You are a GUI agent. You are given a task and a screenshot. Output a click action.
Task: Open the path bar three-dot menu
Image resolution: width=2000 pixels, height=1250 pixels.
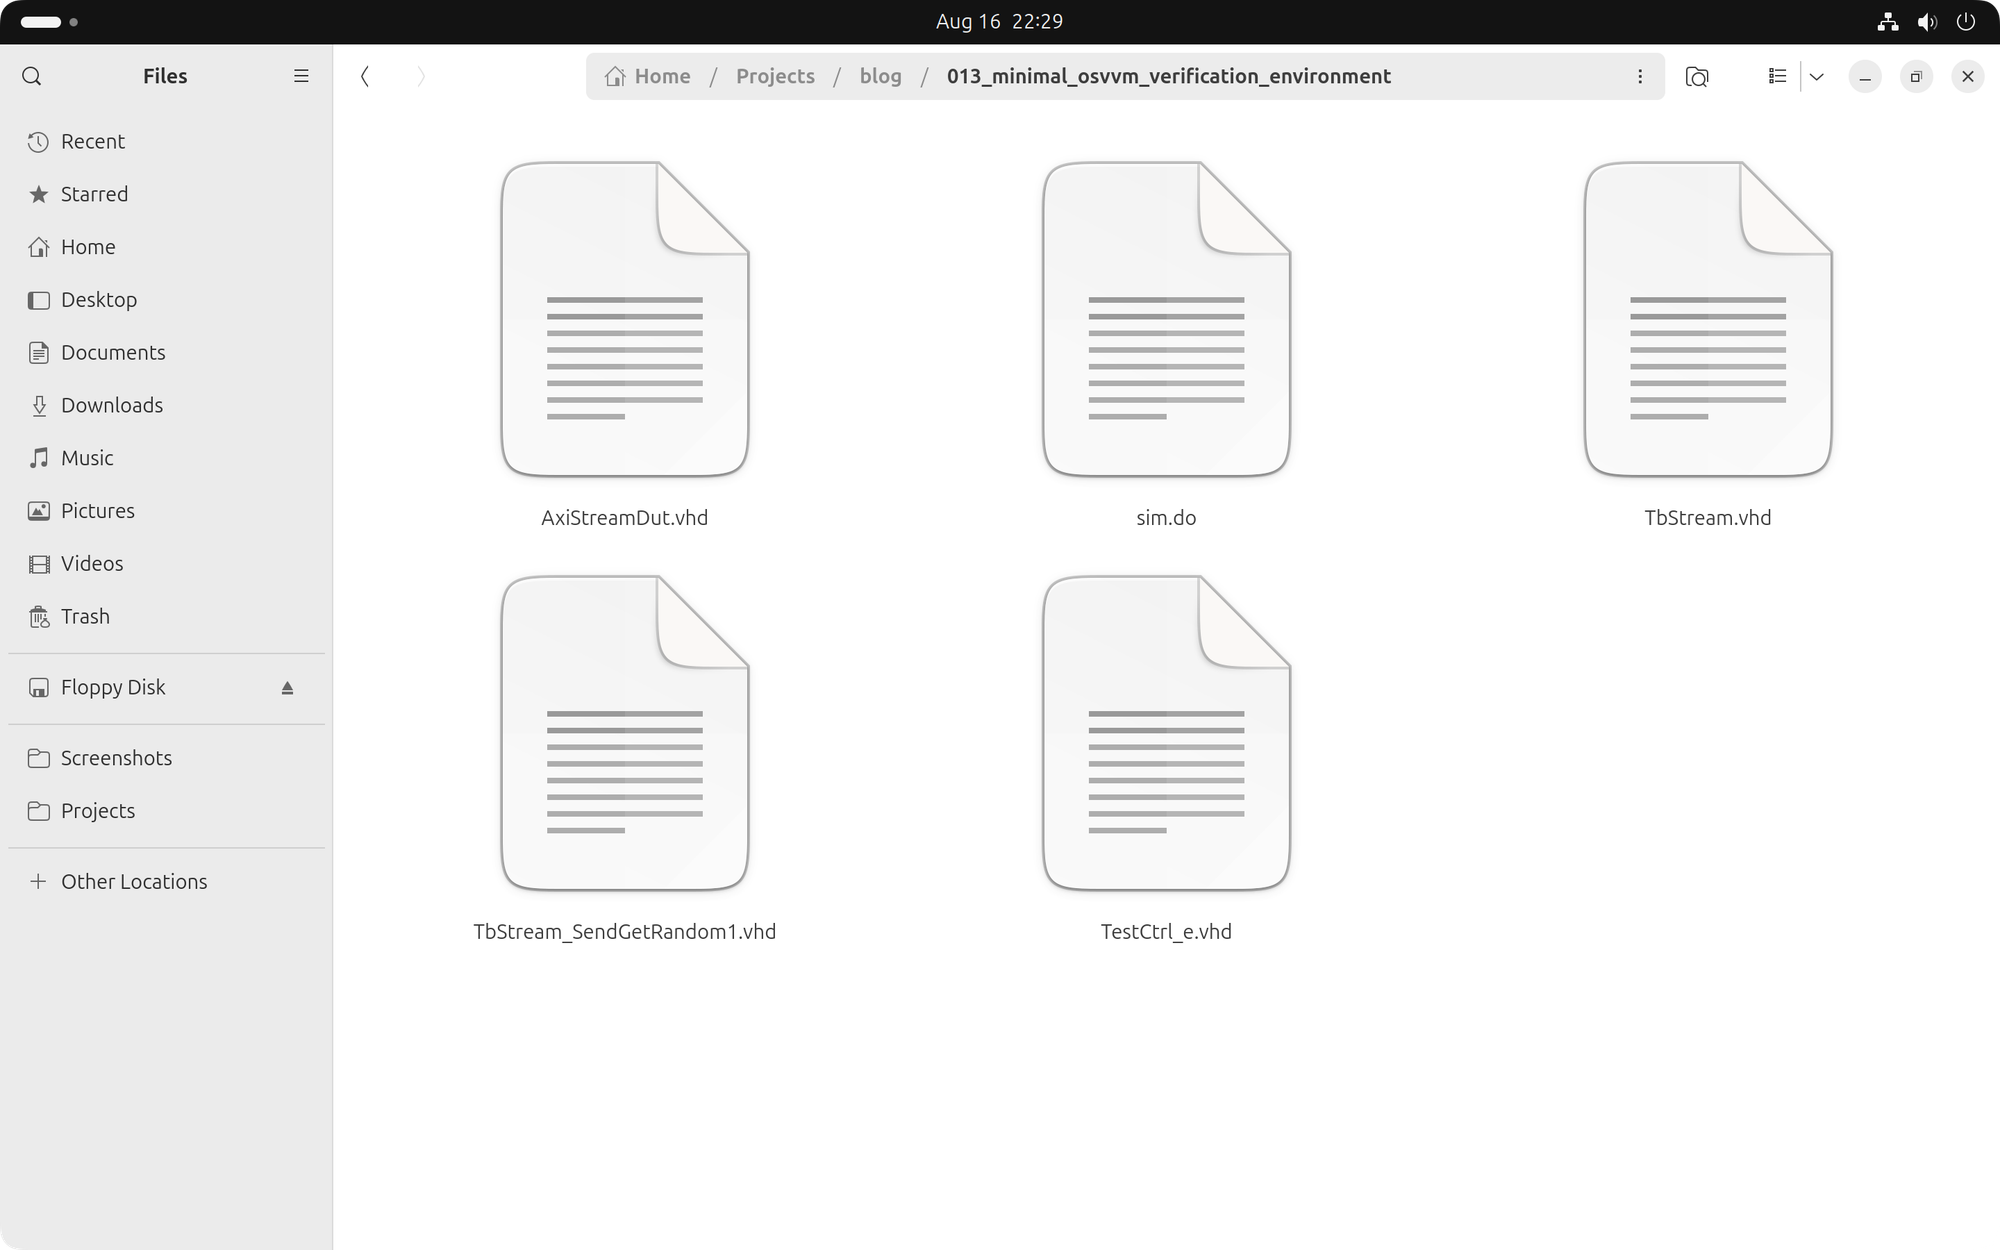tap(1640, 76)
